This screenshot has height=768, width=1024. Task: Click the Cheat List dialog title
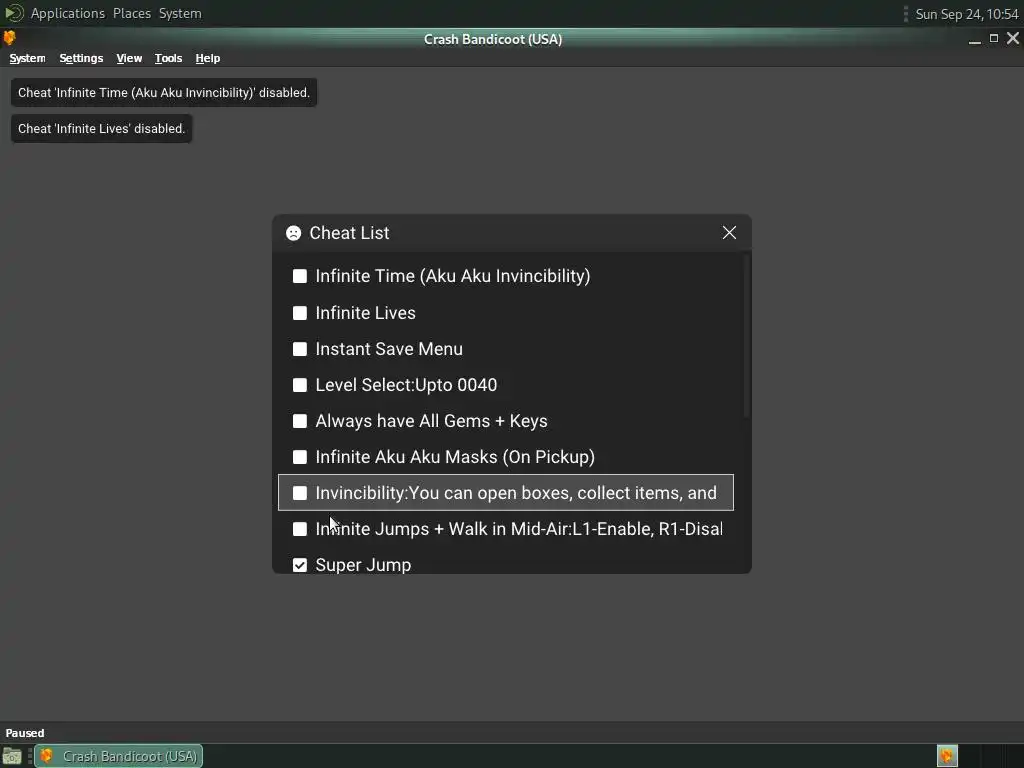pos(349,233)
